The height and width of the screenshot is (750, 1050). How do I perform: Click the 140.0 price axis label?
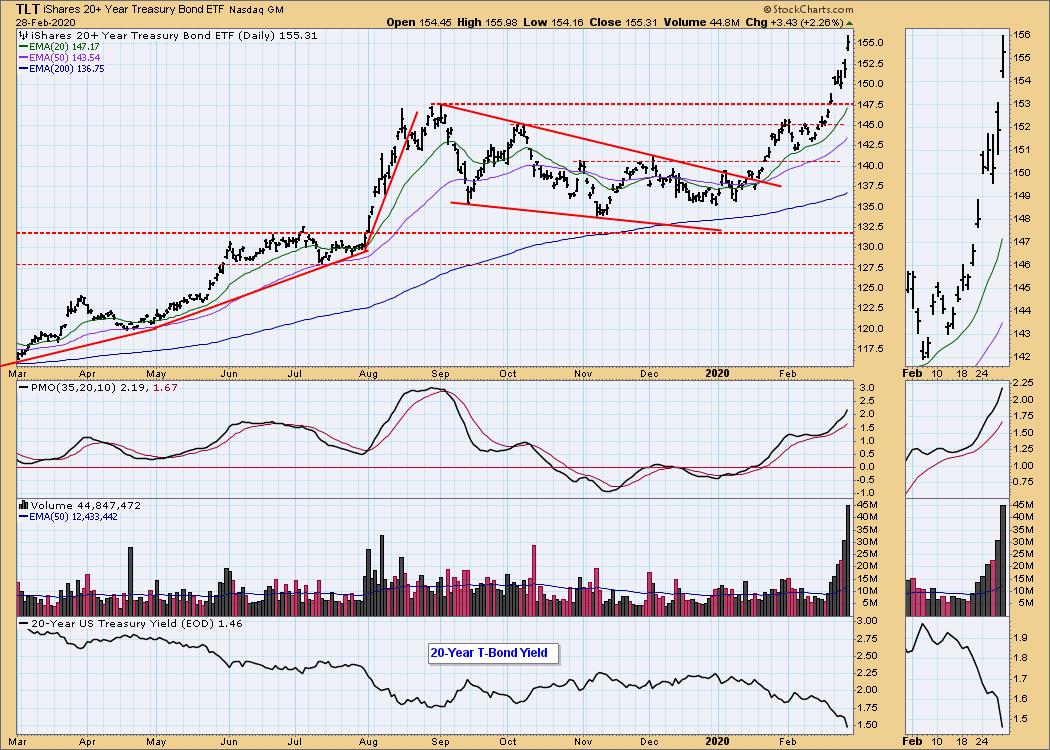tap(872, 165)
